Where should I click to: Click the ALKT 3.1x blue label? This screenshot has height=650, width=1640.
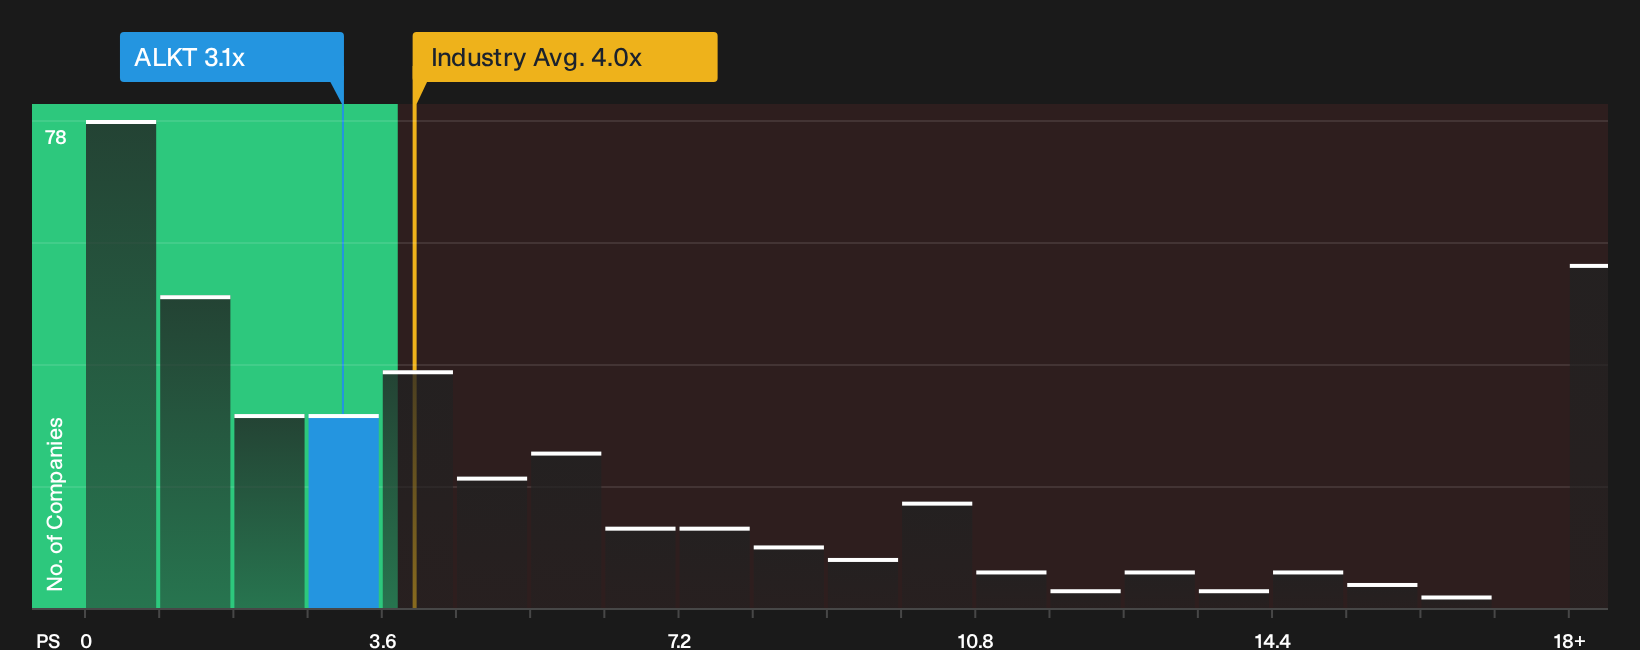point(232,57)
